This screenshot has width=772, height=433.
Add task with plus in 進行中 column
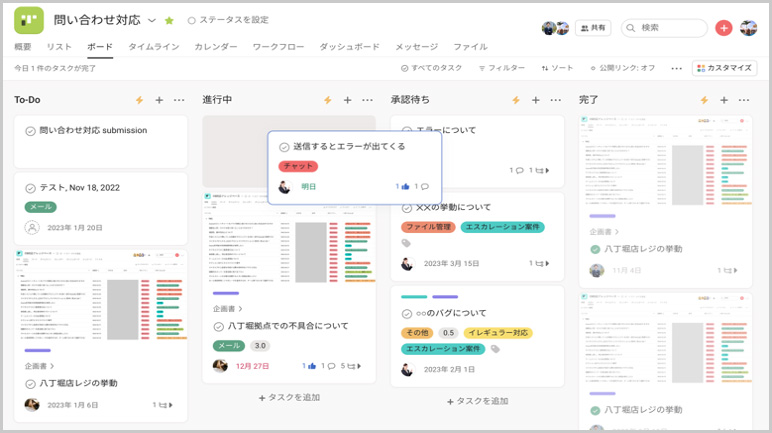click(348, 100)
